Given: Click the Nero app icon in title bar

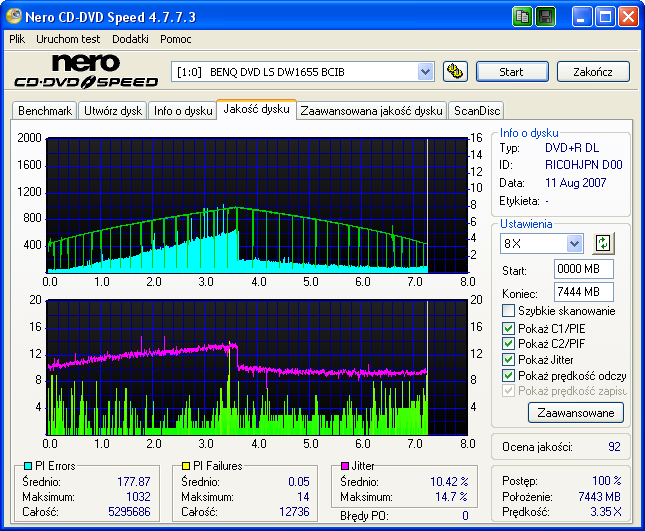Looking at the screenshot, I should coord(14,16).
